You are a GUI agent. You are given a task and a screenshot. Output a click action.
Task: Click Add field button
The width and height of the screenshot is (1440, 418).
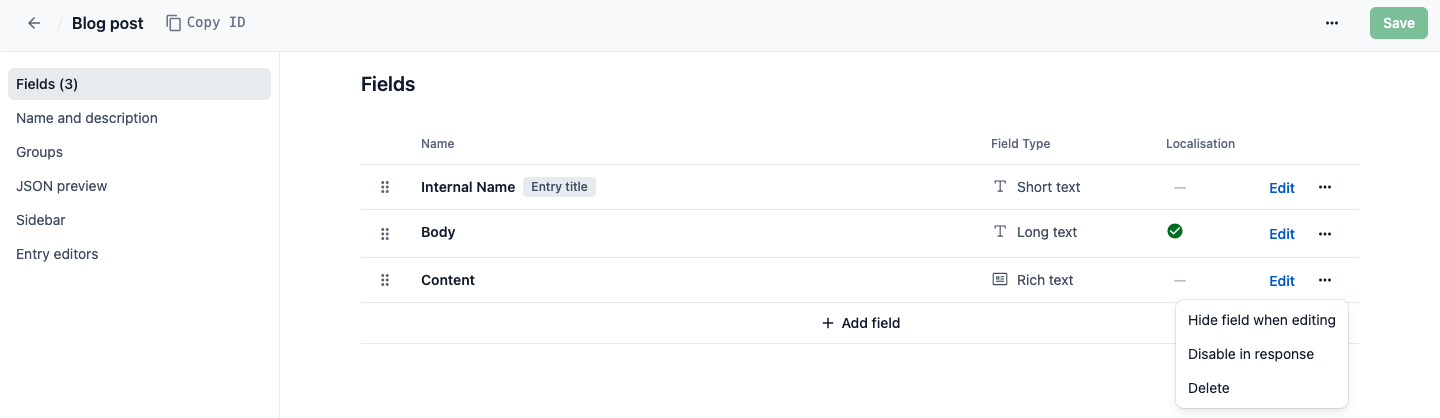coord(860,323)
